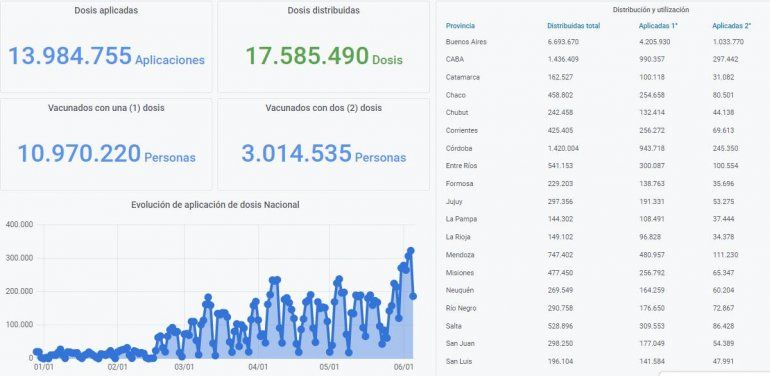Click Buenos Aires distributed value 6.693.670
770x376 pixels.
pyautogui.click(x=563, y=42)
